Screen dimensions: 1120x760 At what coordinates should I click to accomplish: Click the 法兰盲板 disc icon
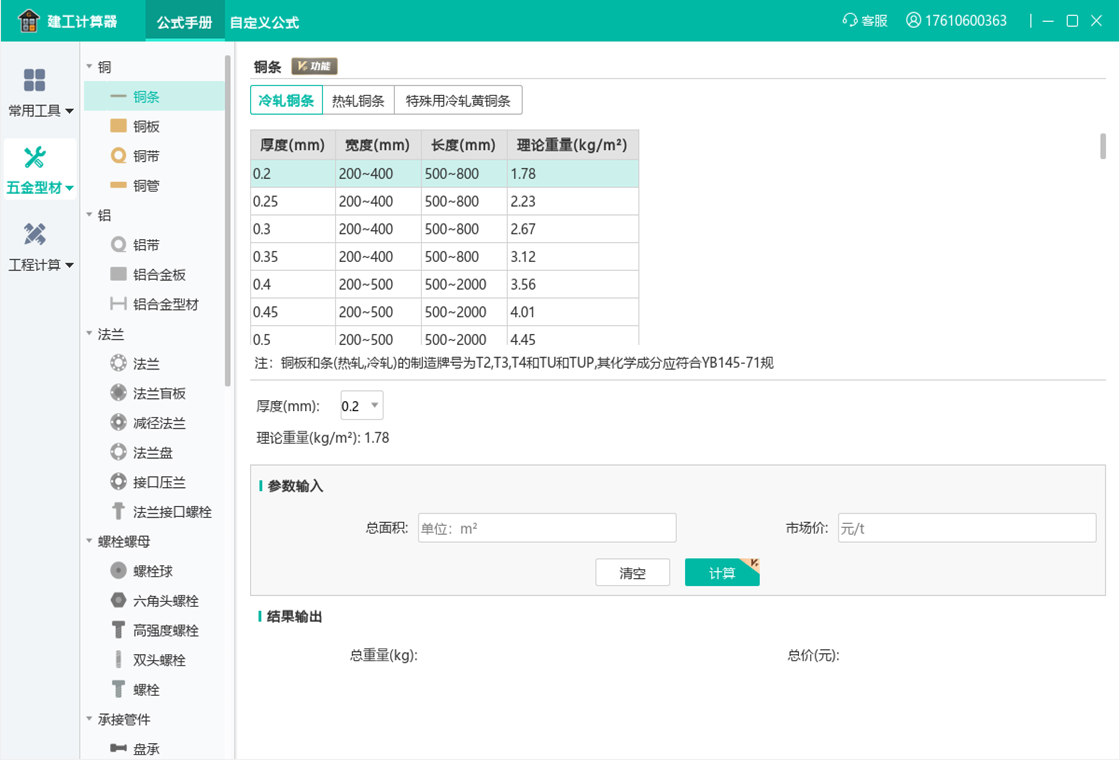coord(119,393)
